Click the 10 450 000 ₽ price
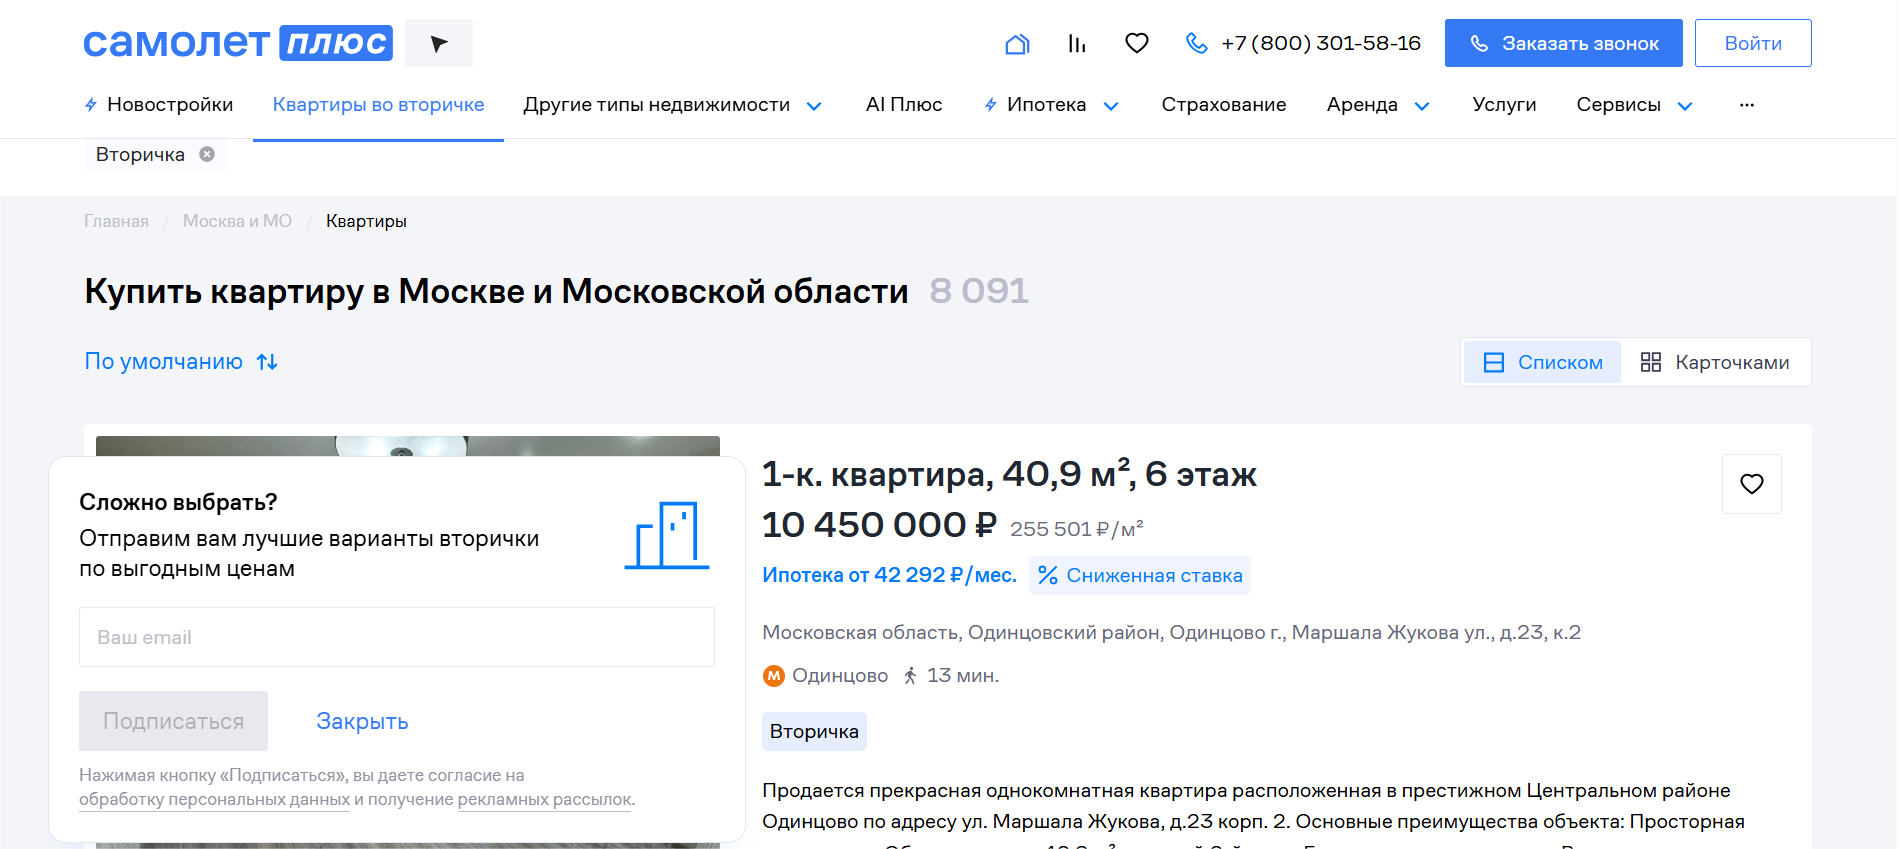The height and width of the screenshot is (849, 1898). point(879,525)
